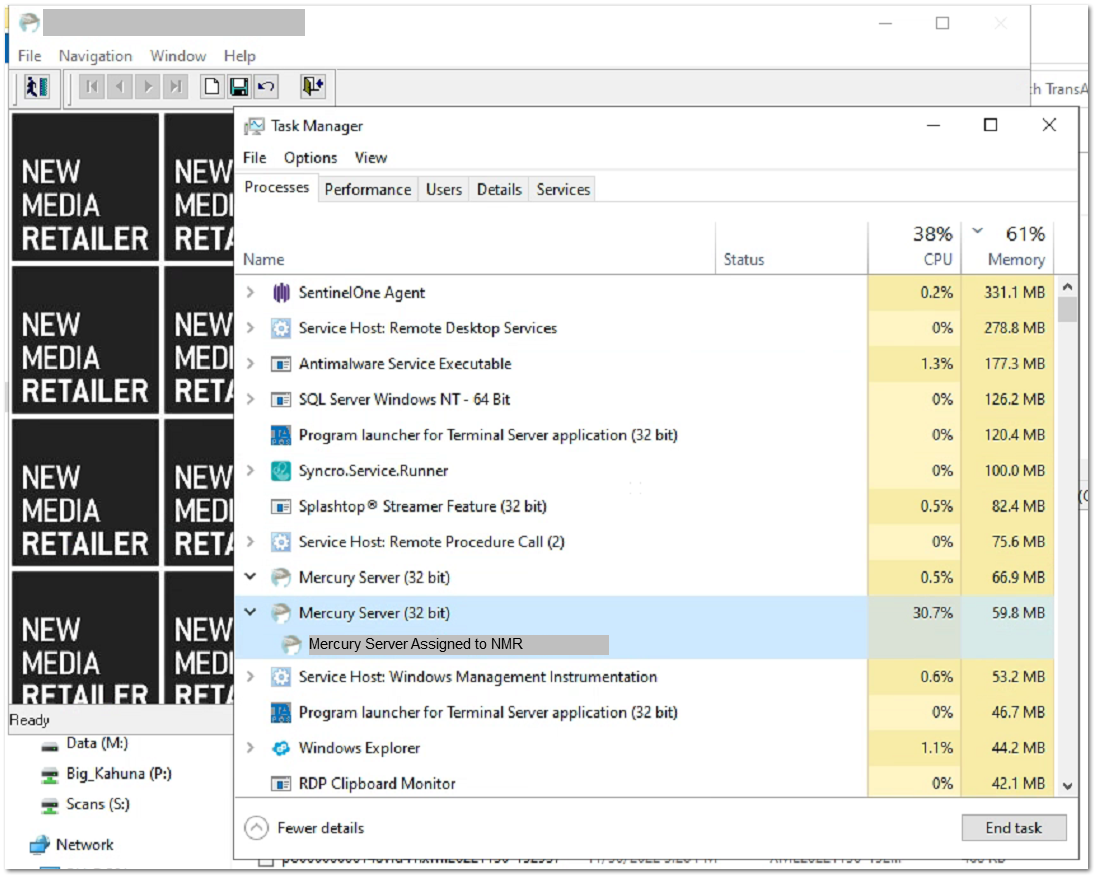This screenshot has width=1097, height=878.
Task: Click the running man toolbar icon
Action: (x=37, y=87)
